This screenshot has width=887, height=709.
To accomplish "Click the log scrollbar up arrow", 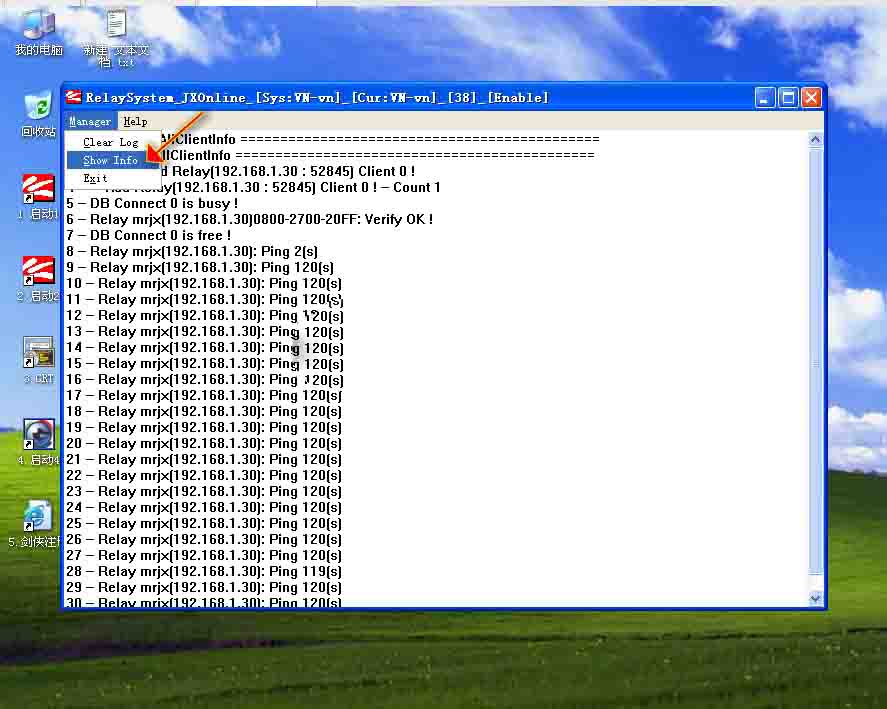I will point(815,139).
